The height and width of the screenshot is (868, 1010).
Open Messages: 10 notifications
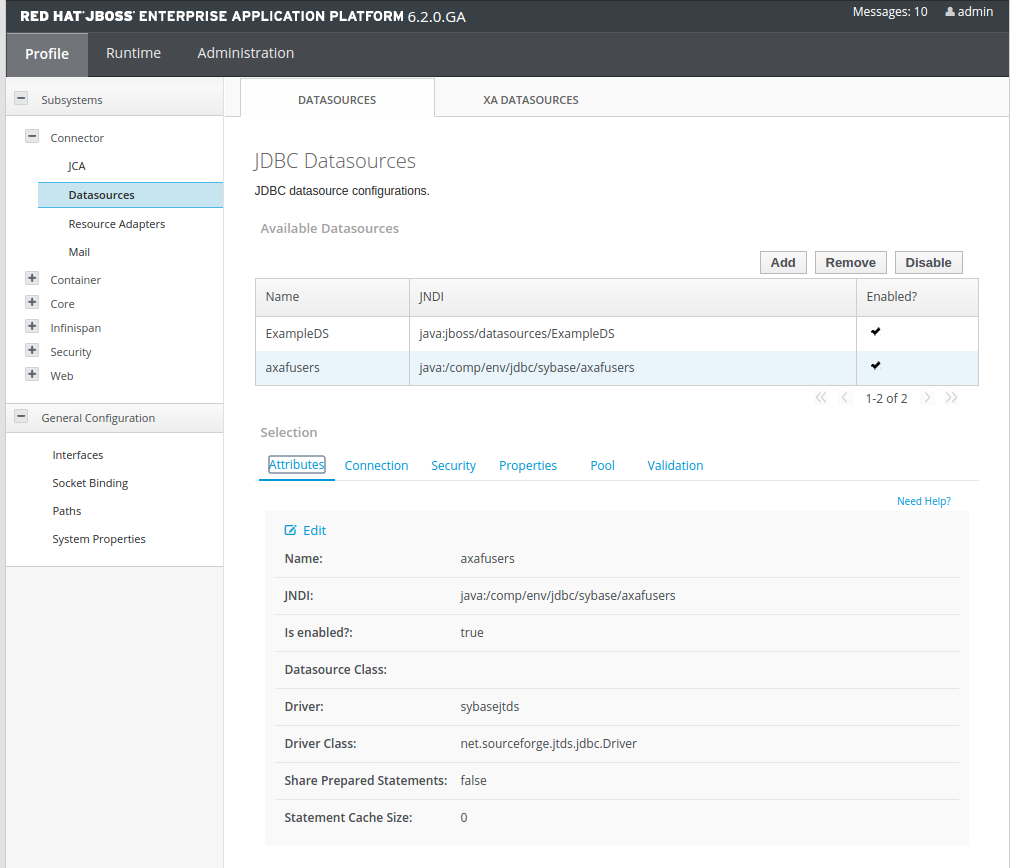890,12
